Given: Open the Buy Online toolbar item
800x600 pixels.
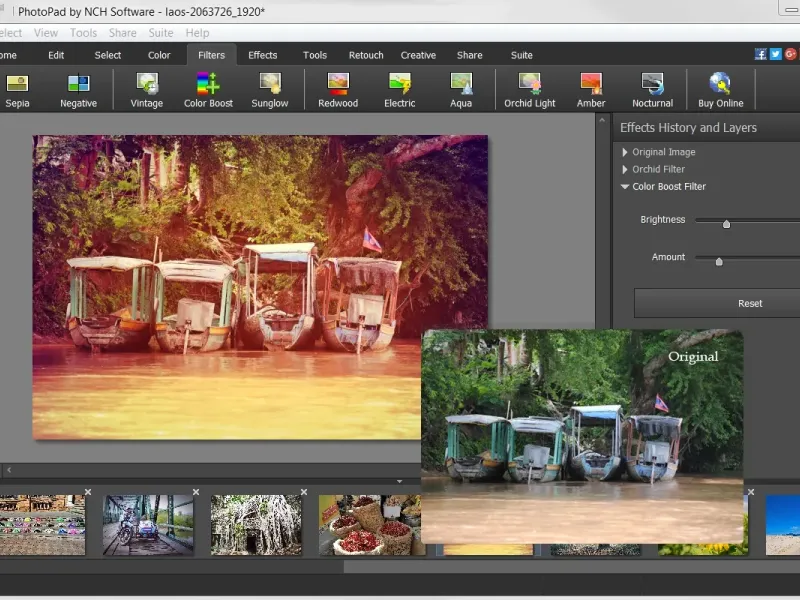Looking at the screenshot, I should pyautogui.click(x=720, y=90).
